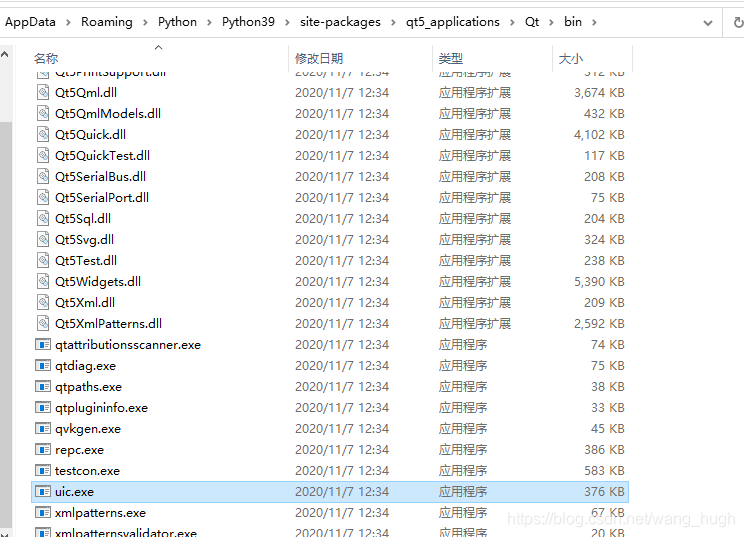744x537 pixels.
Task: Select the file named xmlpatterns.exe
Action: pos(100,512)
